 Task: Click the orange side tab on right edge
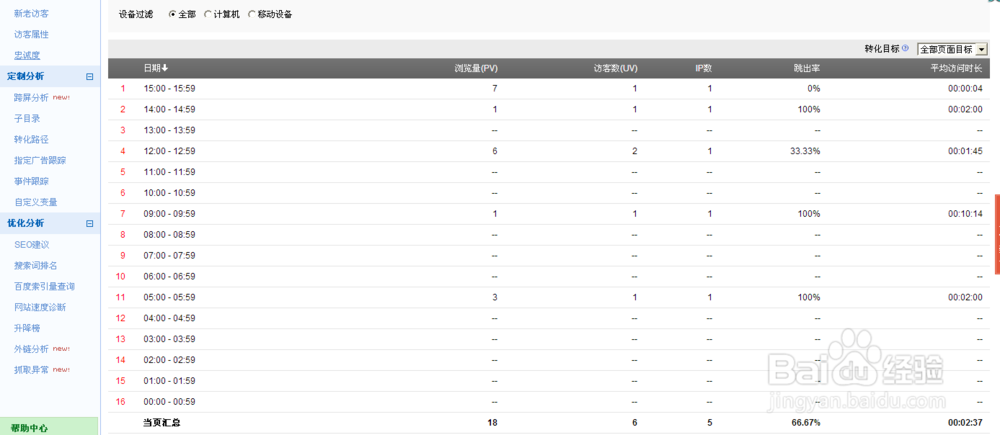click(x=997, y=234)
